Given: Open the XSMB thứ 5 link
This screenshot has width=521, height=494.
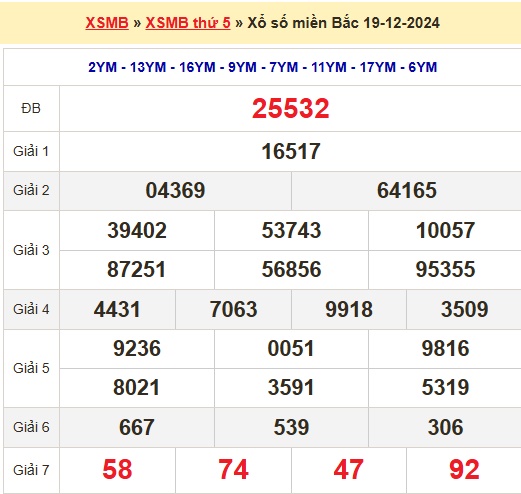Looking at the screenshot, I should click(188, 23).
